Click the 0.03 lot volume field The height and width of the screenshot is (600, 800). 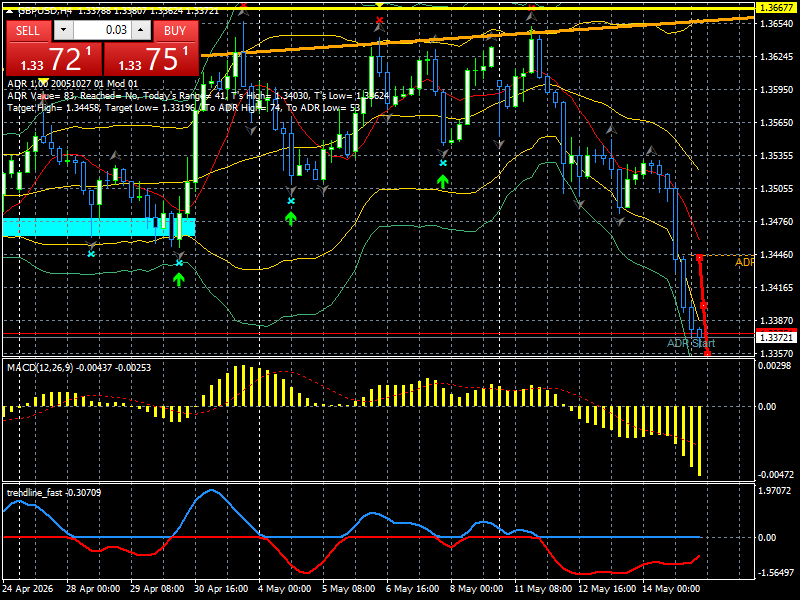click(x=102, y=30)
